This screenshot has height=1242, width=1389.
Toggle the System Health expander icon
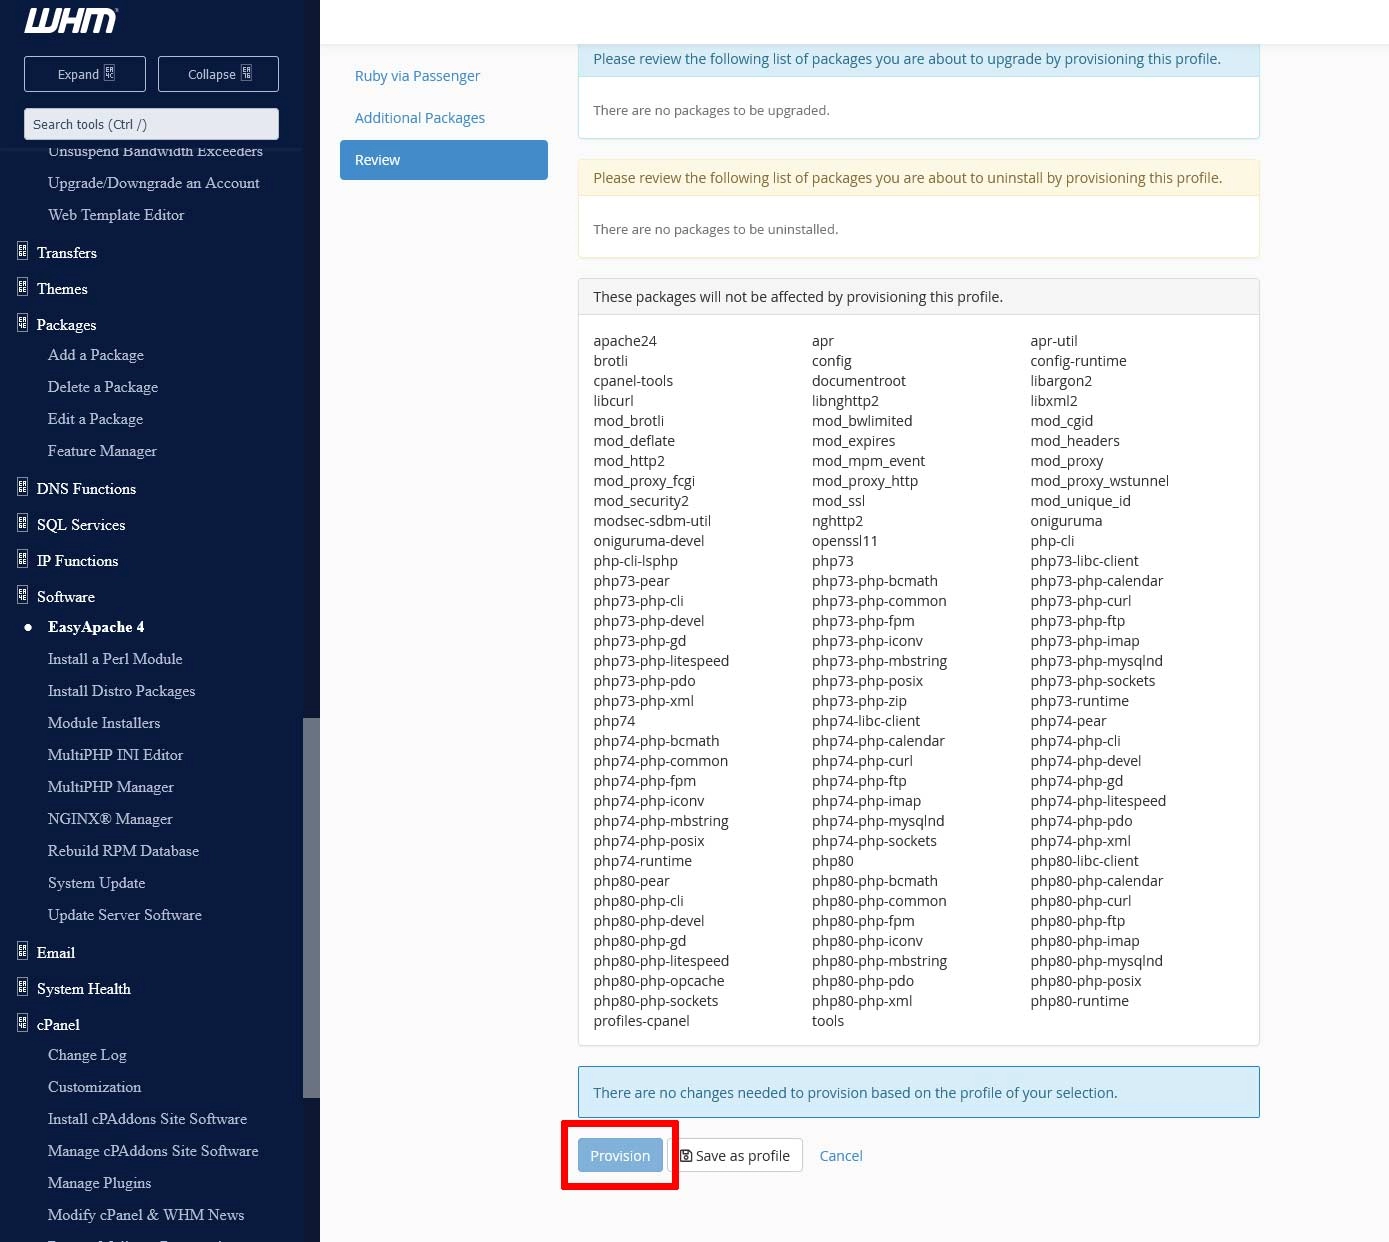22,988
